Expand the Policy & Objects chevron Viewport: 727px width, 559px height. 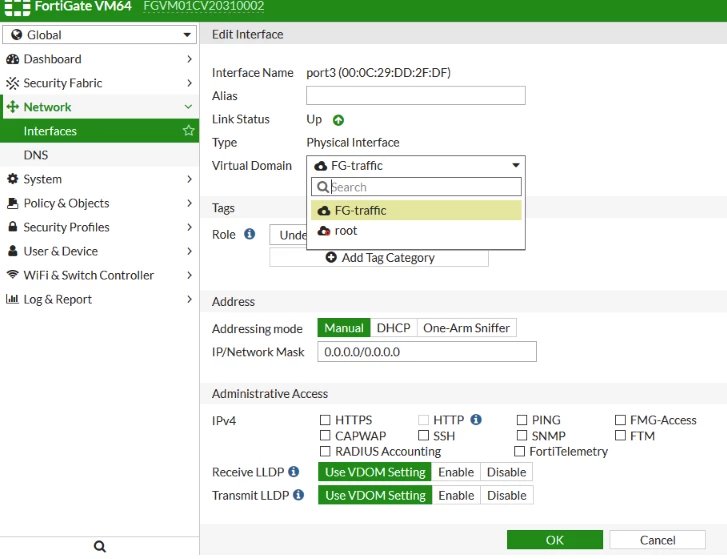(189, 203)
